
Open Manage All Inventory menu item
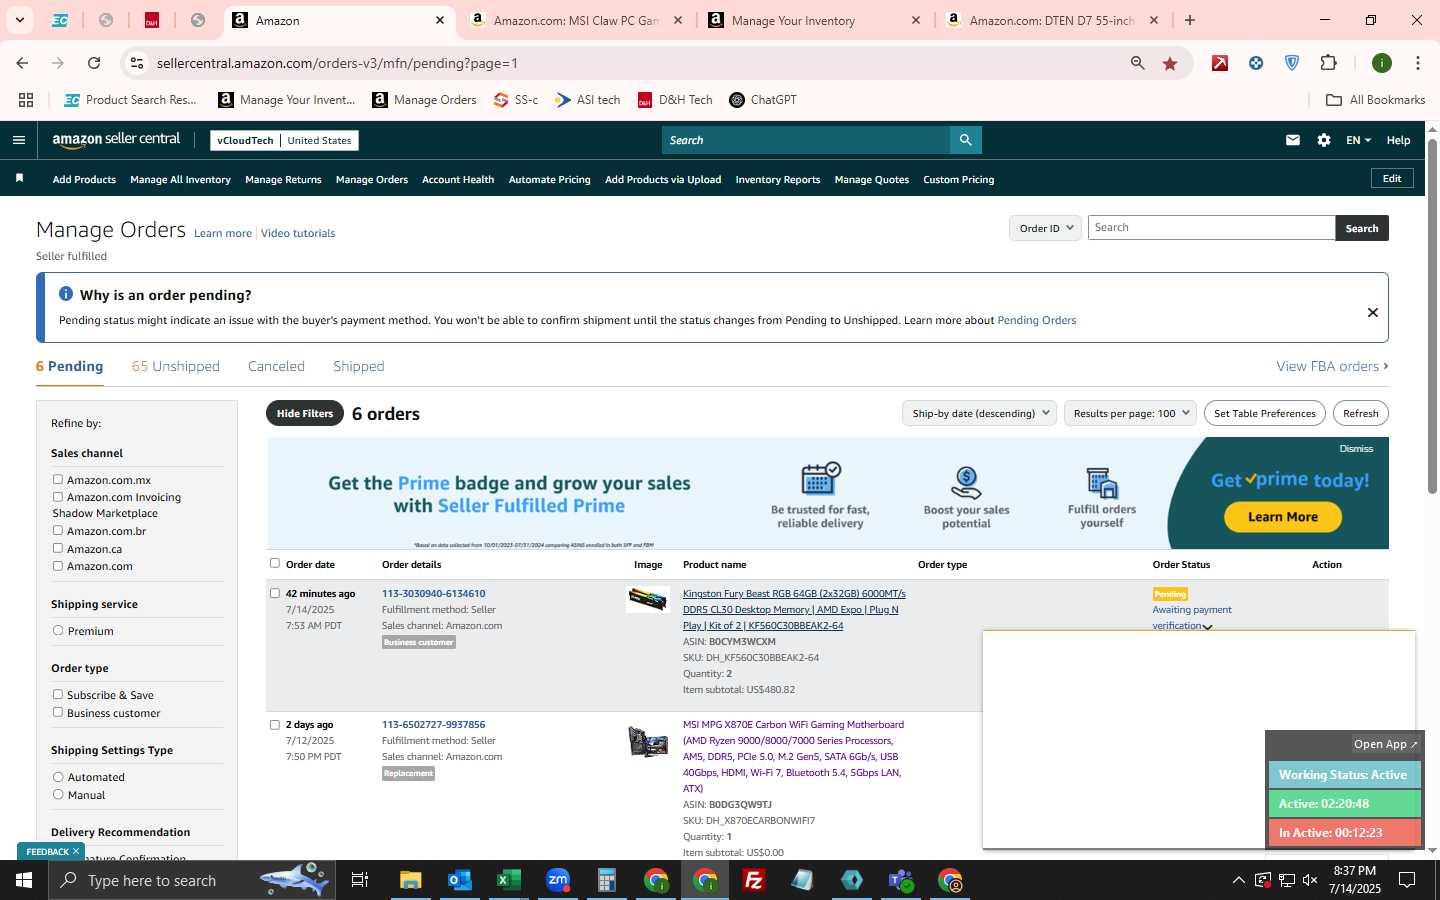tap(180, 180)
